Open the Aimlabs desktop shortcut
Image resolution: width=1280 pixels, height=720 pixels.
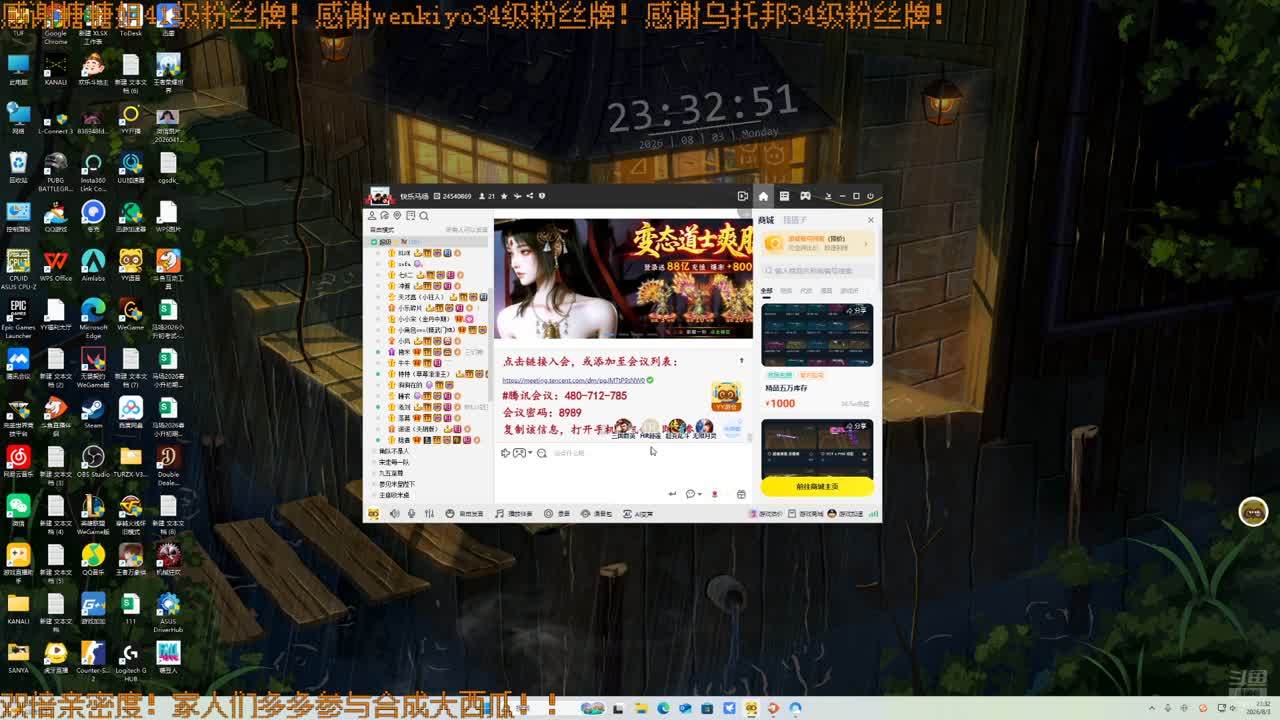click(x=93, y=266)
